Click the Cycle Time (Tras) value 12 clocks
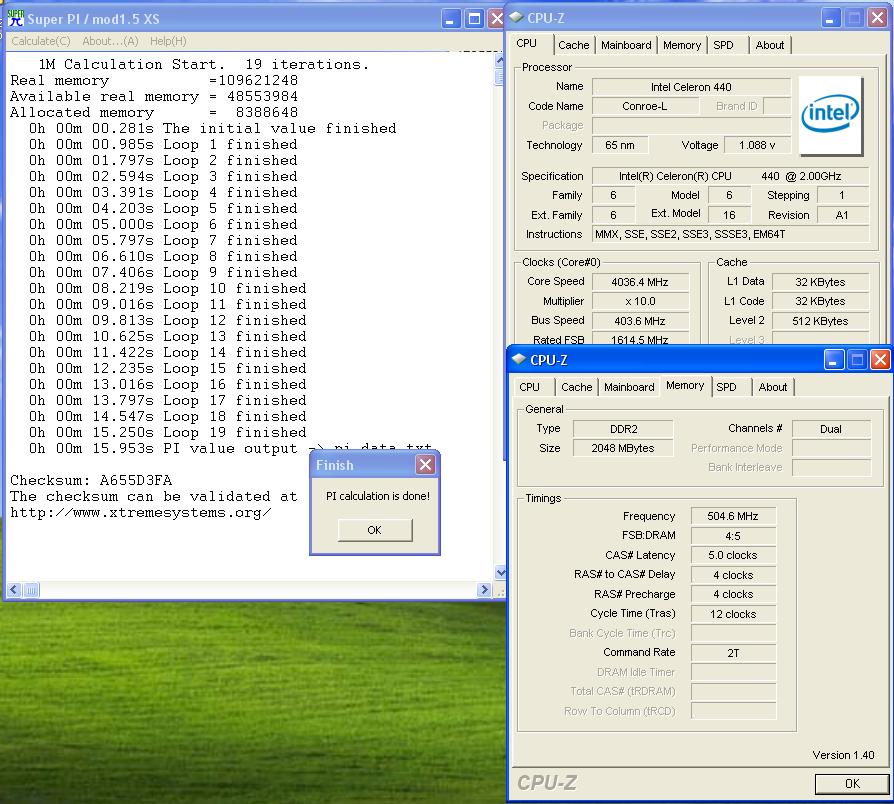Screen dimensions: 894x804 coord(733,614)
